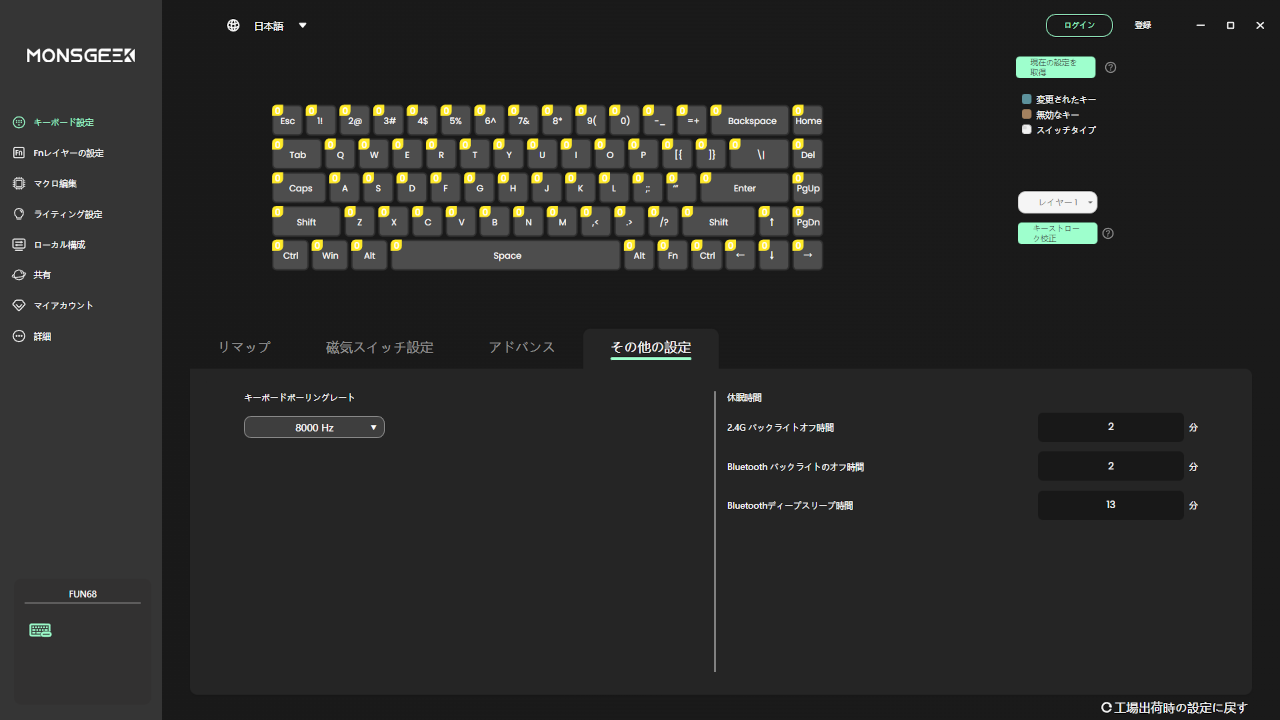
Task: Open Fn layer settings icon
Action: pos(18,153)
